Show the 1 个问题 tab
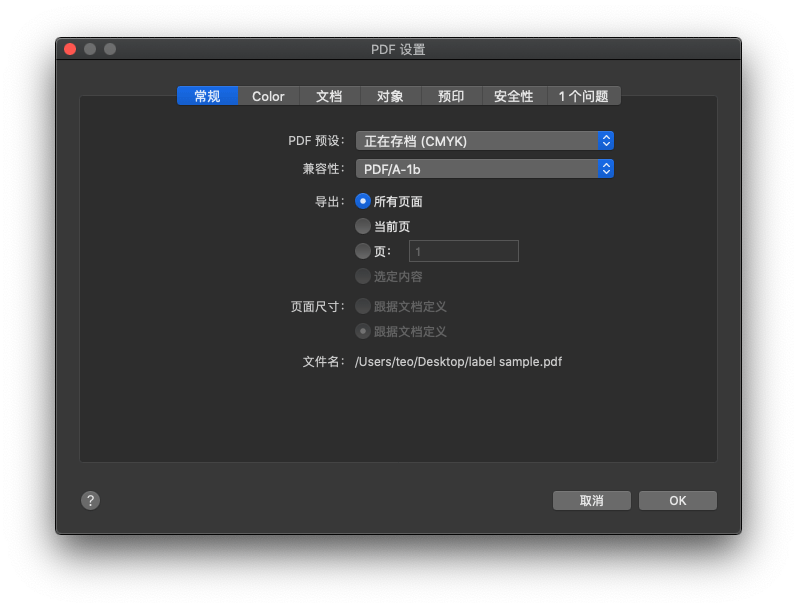Image resolution: width=797 pixels, height=608 pixels. [584, 96]
